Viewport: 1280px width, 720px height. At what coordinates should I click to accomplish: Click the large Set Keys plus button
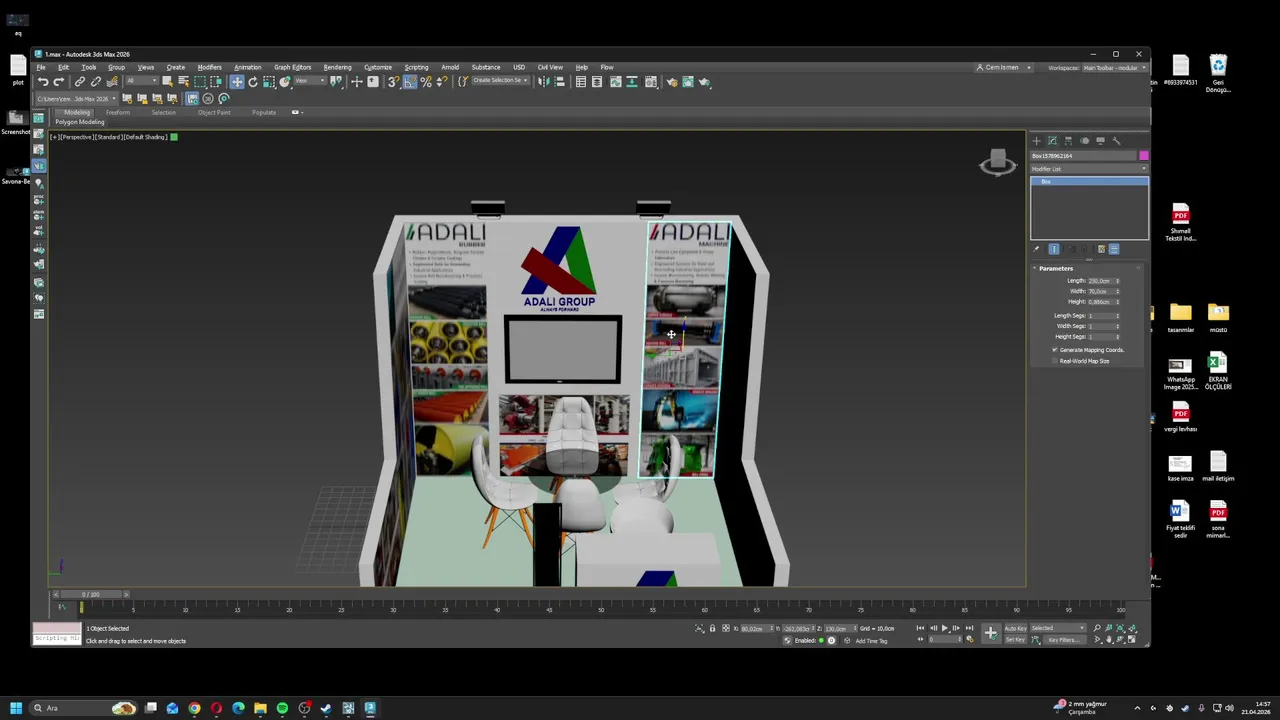pos(990,633)
